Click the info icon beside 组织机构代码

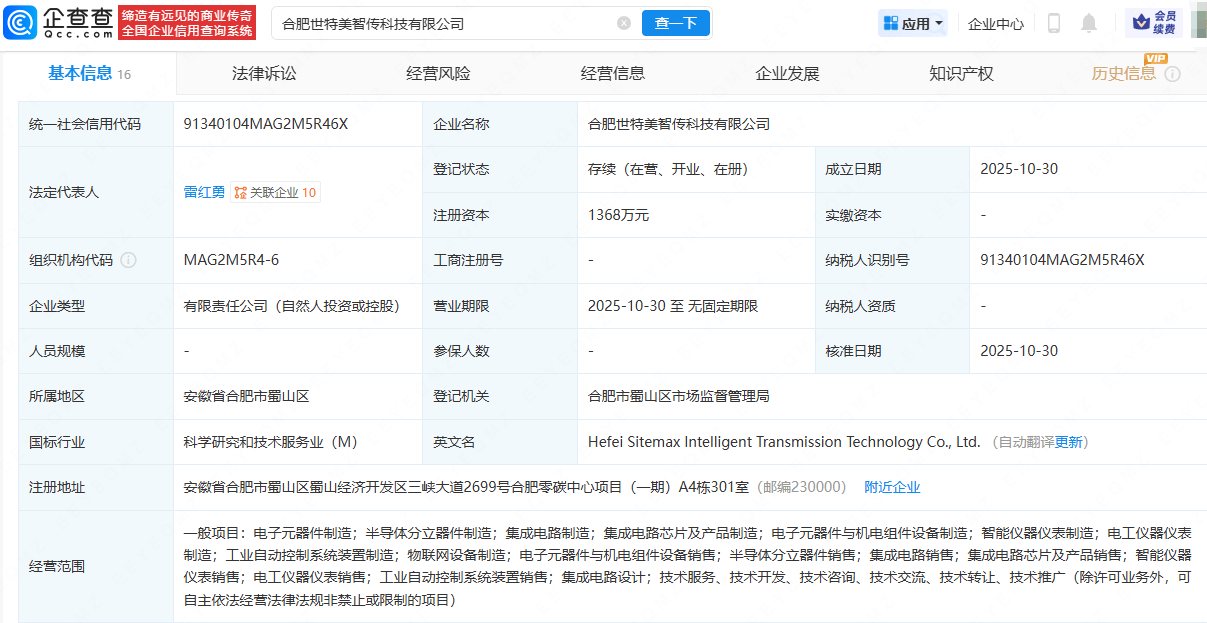pyautogui.click(x=128, y=260)
